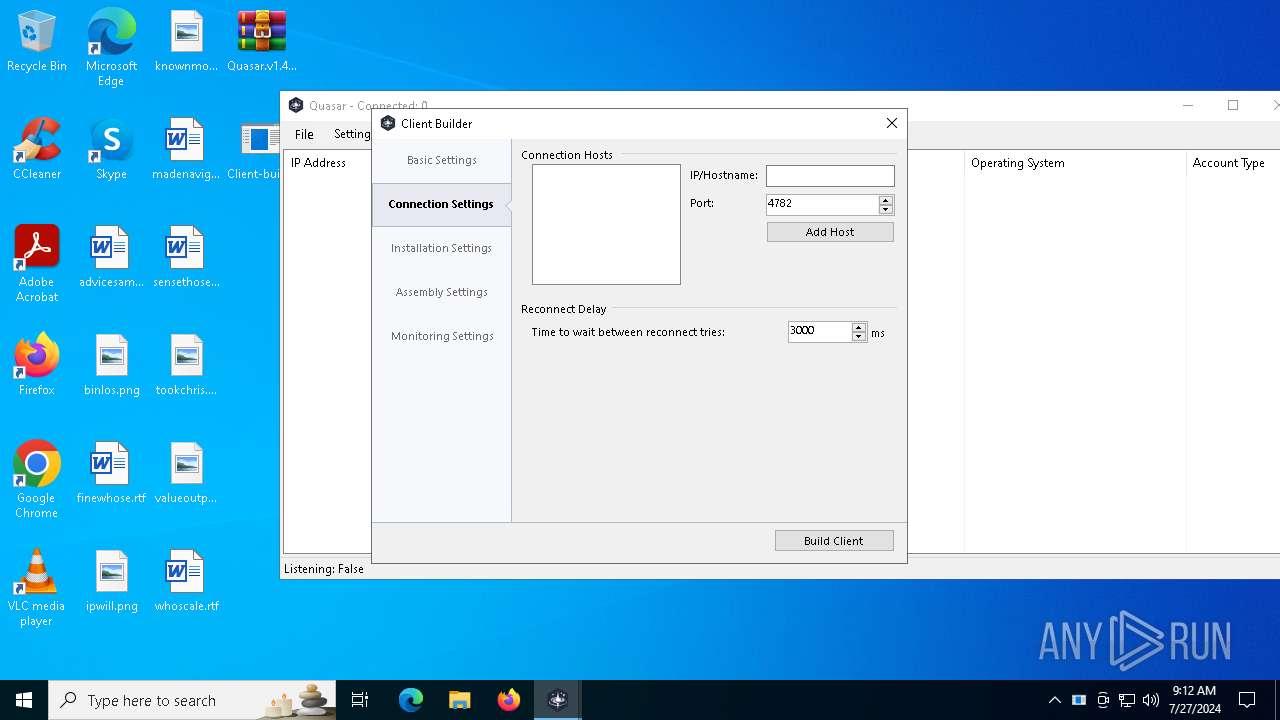
Task: Open the Windows Start menu
Action: coord(24,700)
